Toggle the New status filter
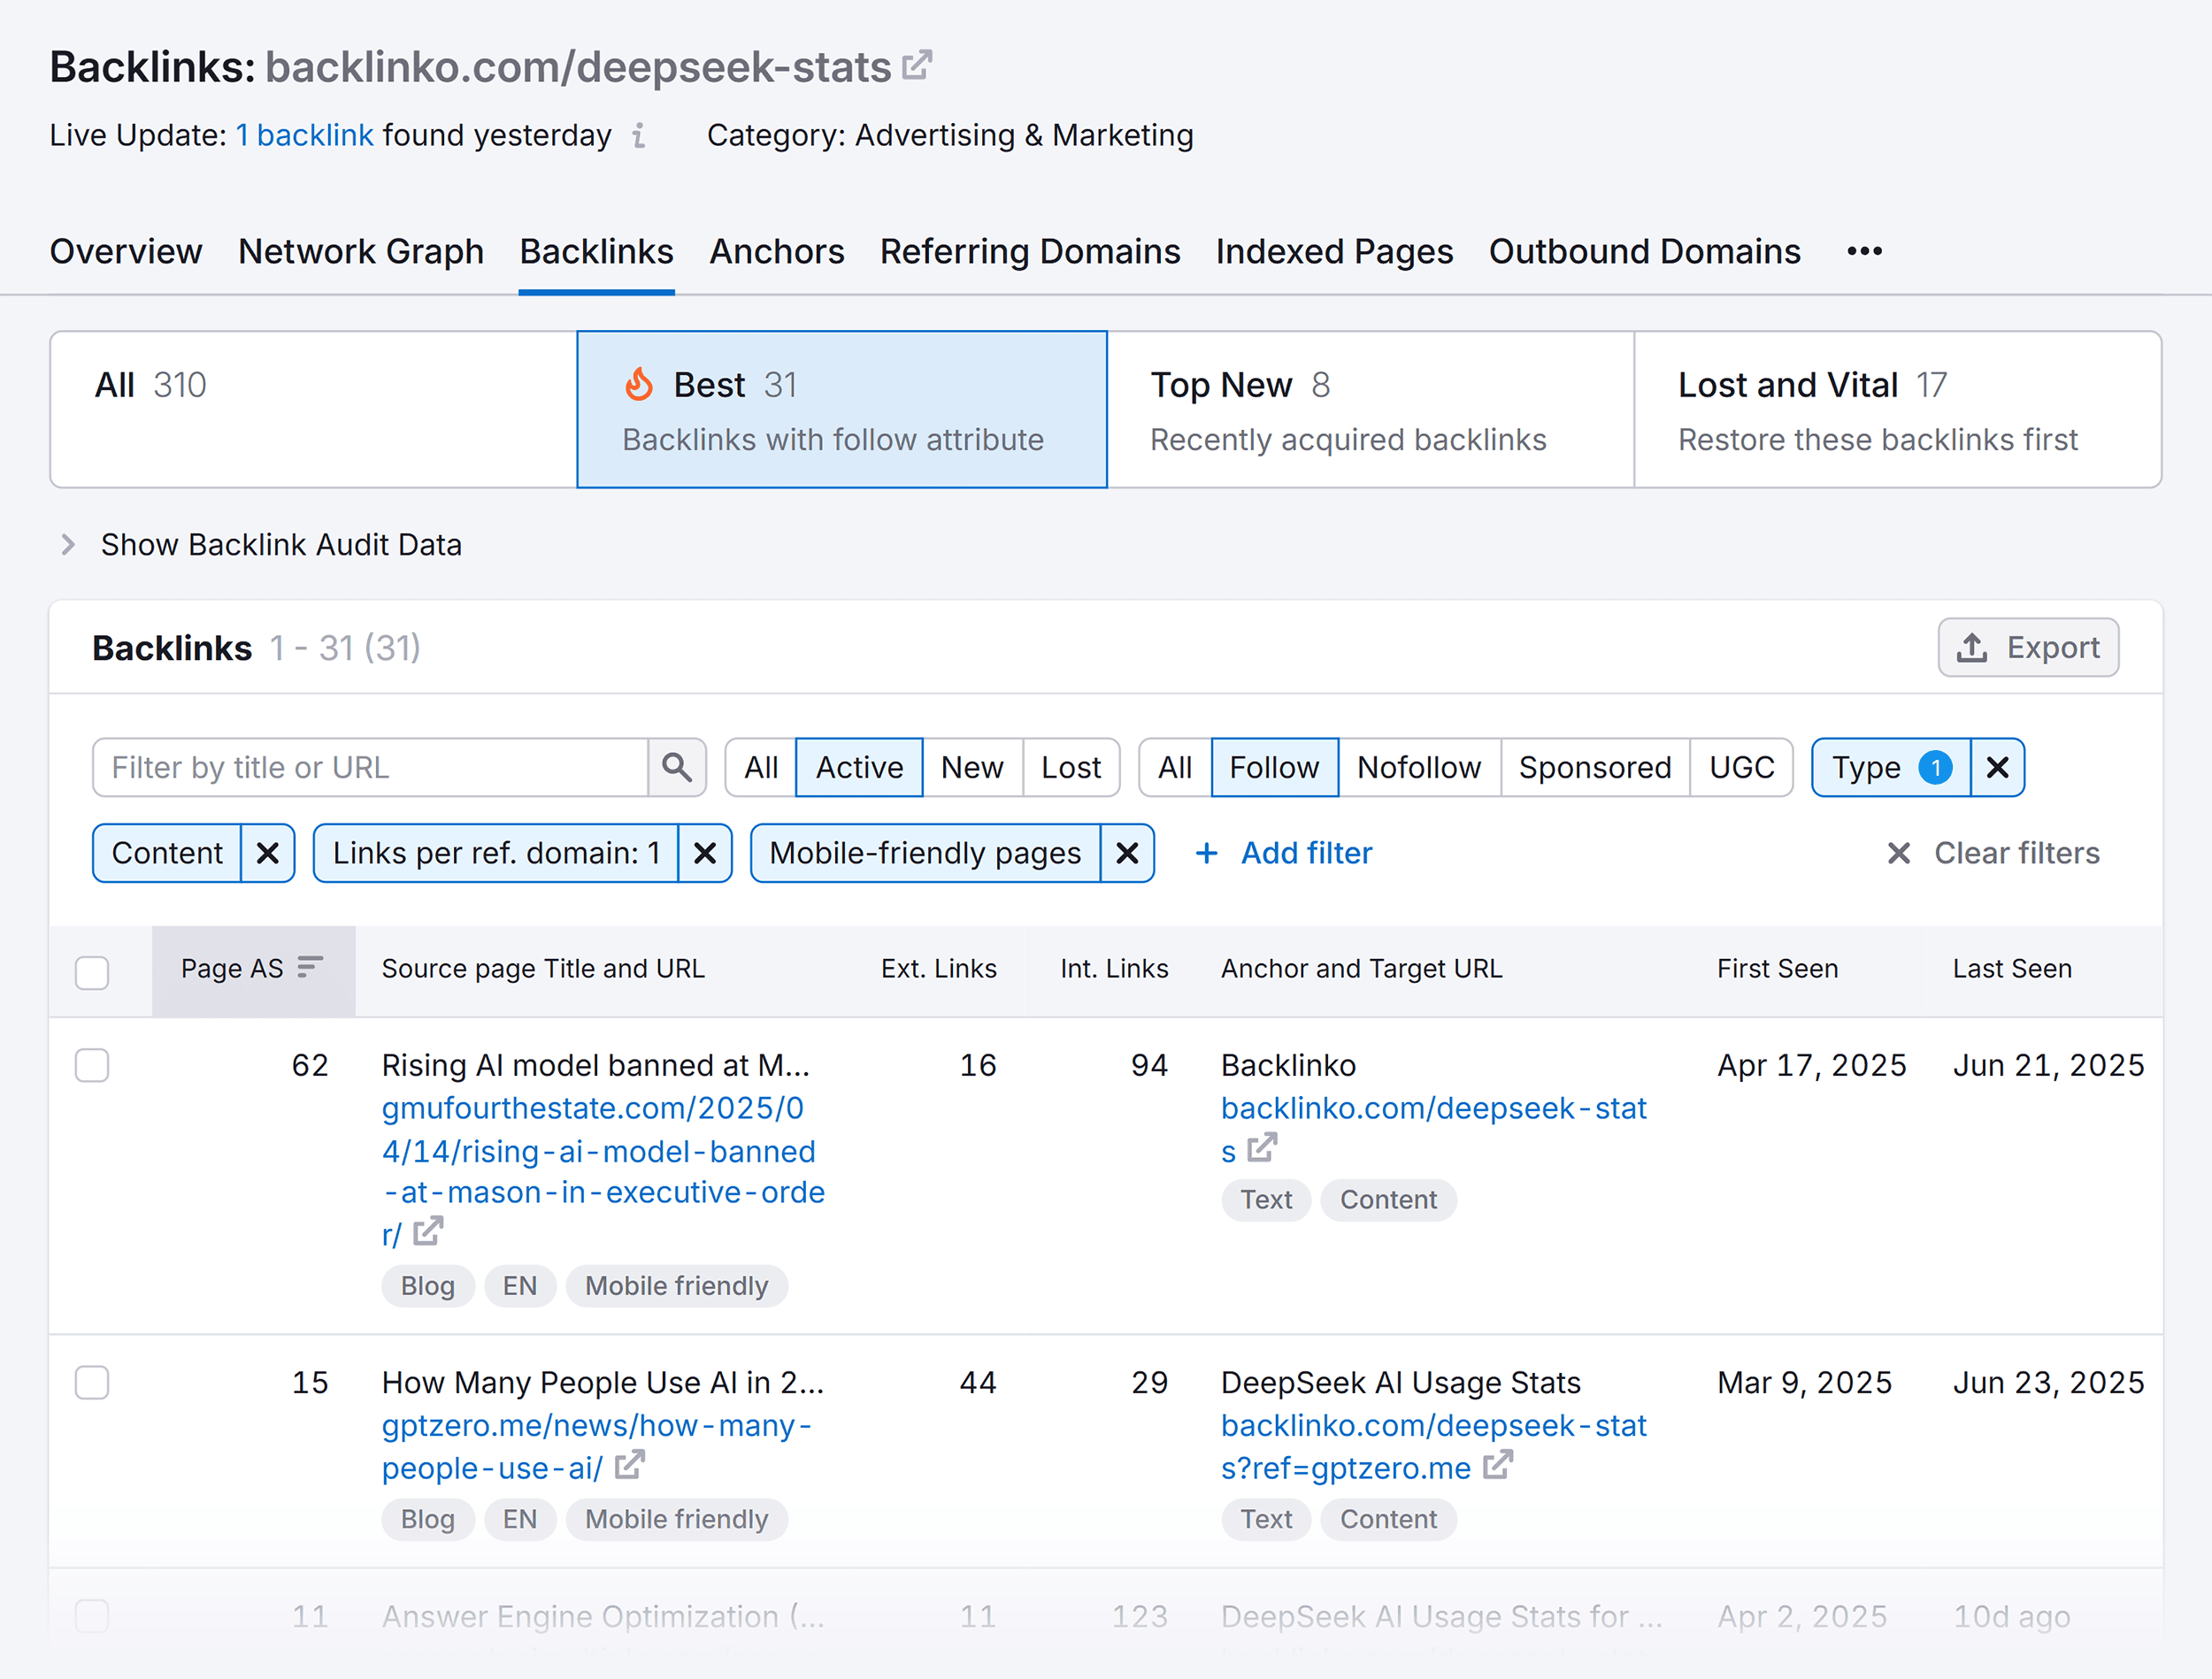Image resolution: width=2212 pixels, height=1679 pixels. (972, 767)
